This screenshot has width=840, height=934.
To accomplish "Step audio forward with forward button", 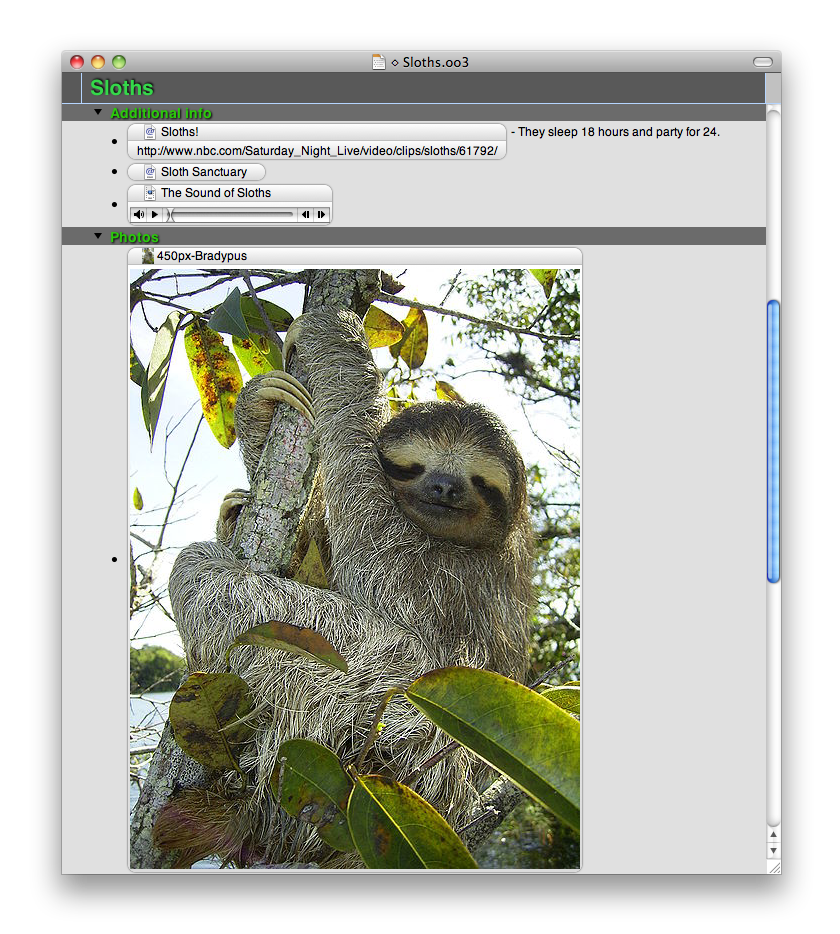I will pyautogui.click(x=321, y=214).
